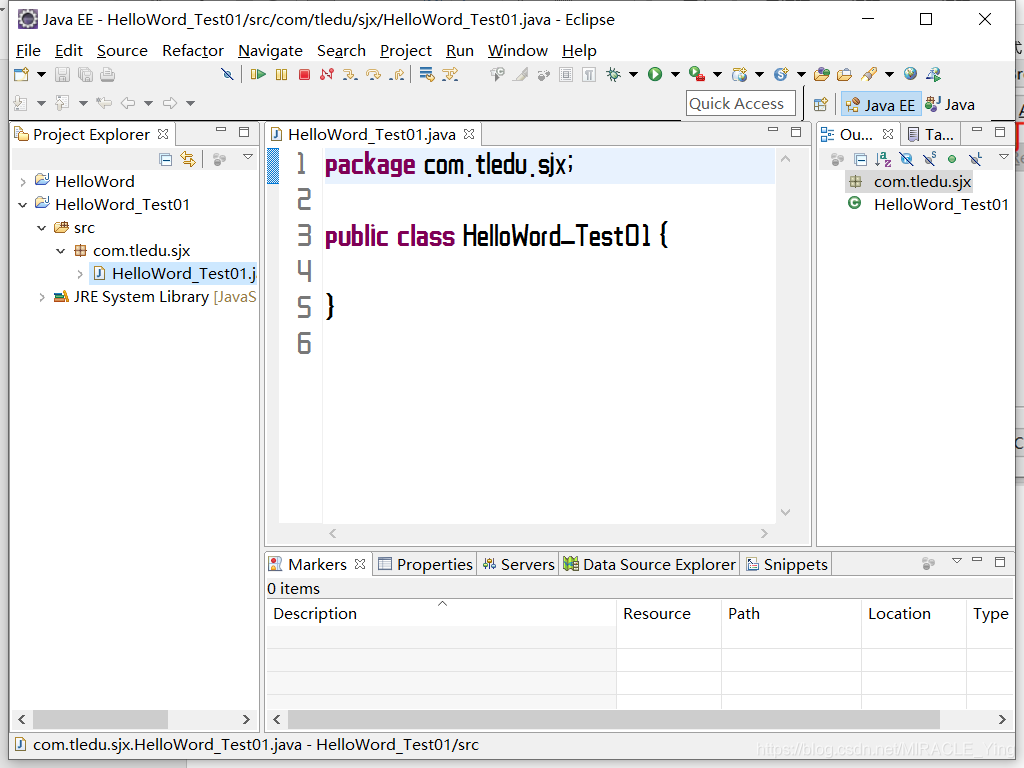The height and width of the screenshot is (768, 1024).
Task: Click the Suspend debug icon
Action: click(x=281, y=74)
